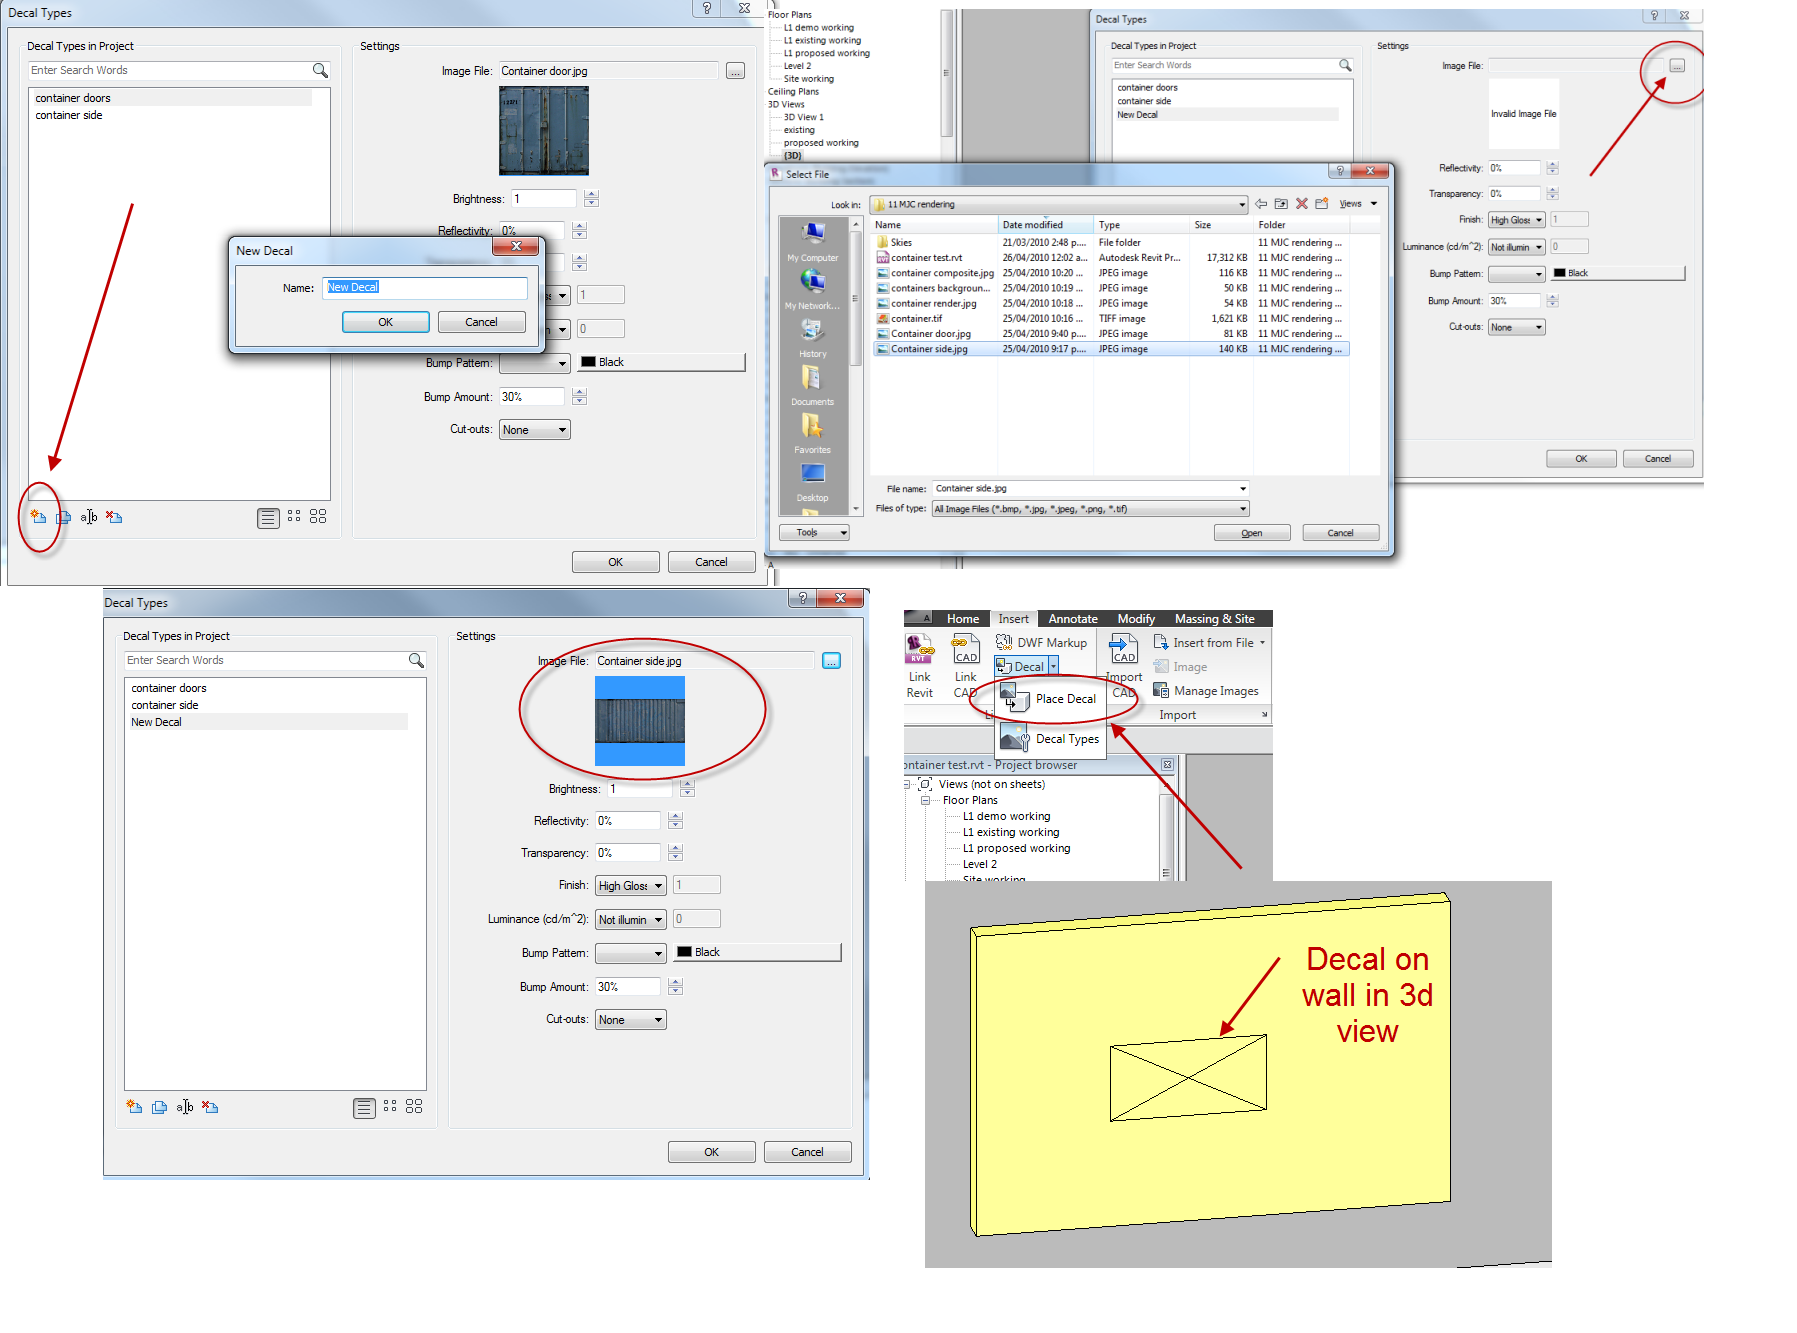The height and width of the screenshot is (1333, 1797).
Task: Switch to the Annotate ribbon tab
Action: [1073, 619]
